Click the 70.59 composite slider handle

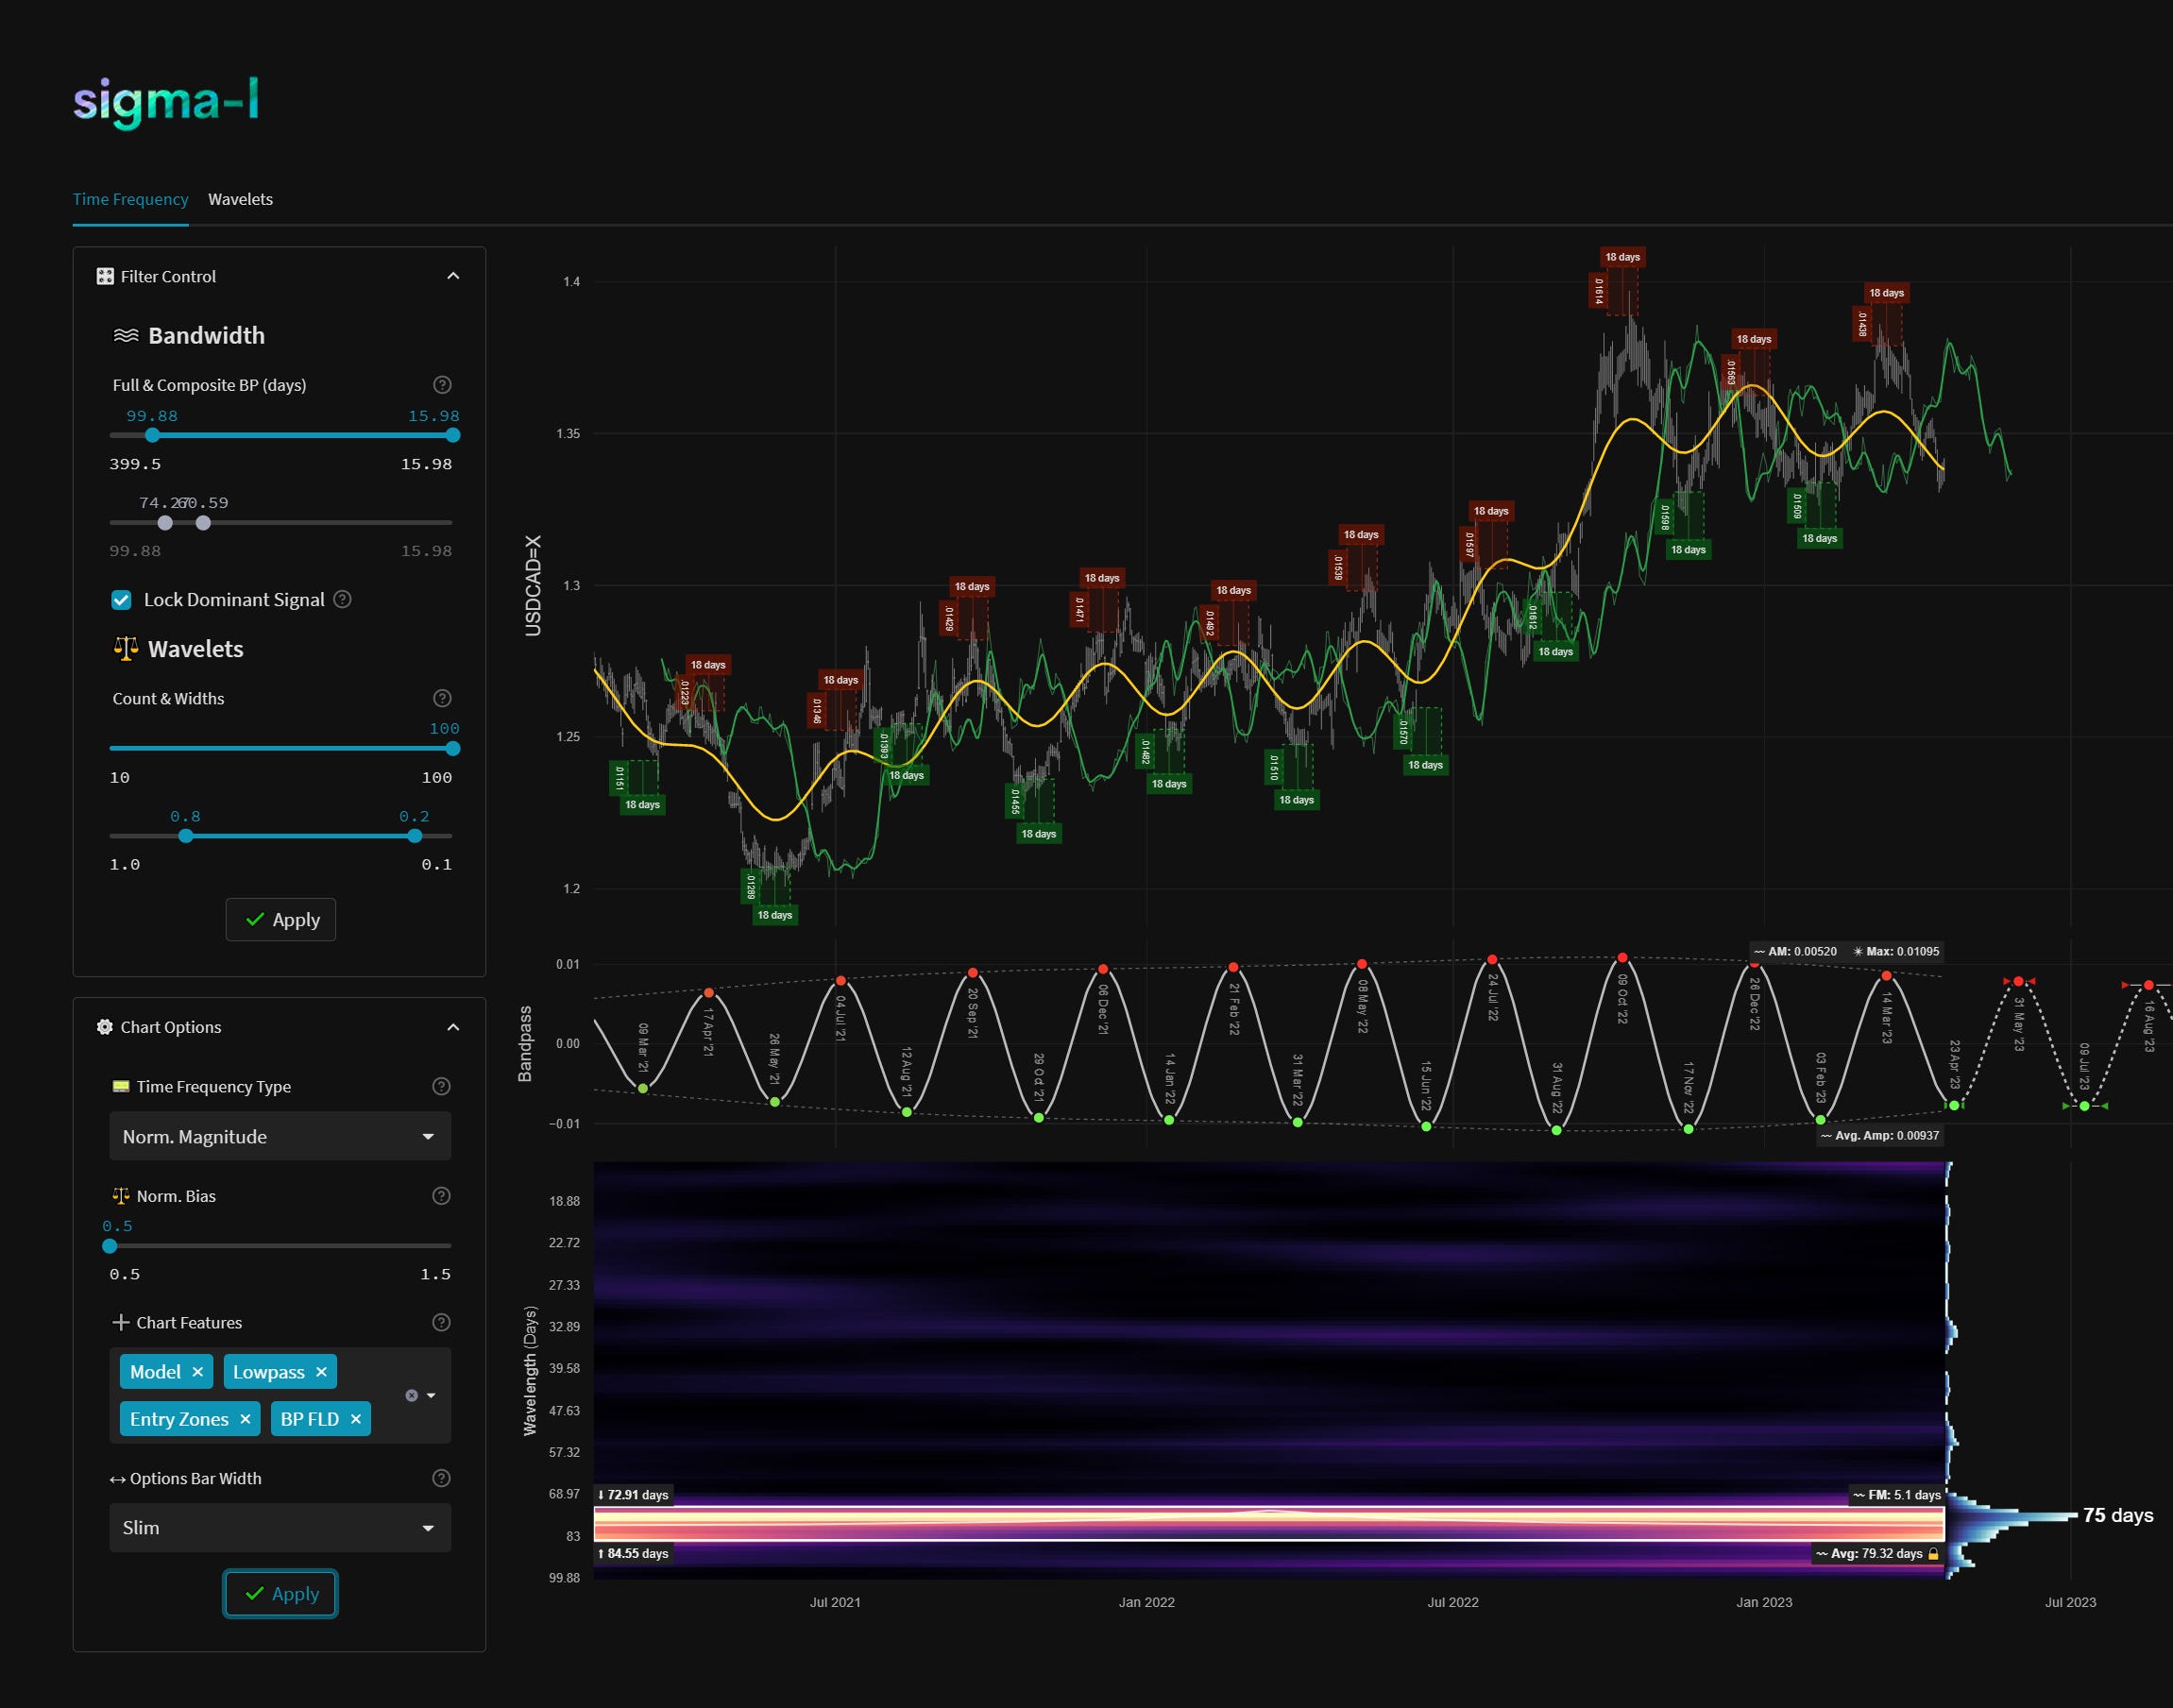coord(203,522)
